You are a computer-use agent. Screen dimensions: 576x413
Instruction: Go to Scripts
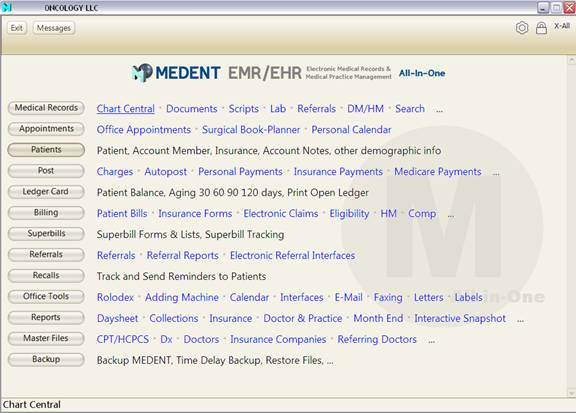click(x=244, y=109)
